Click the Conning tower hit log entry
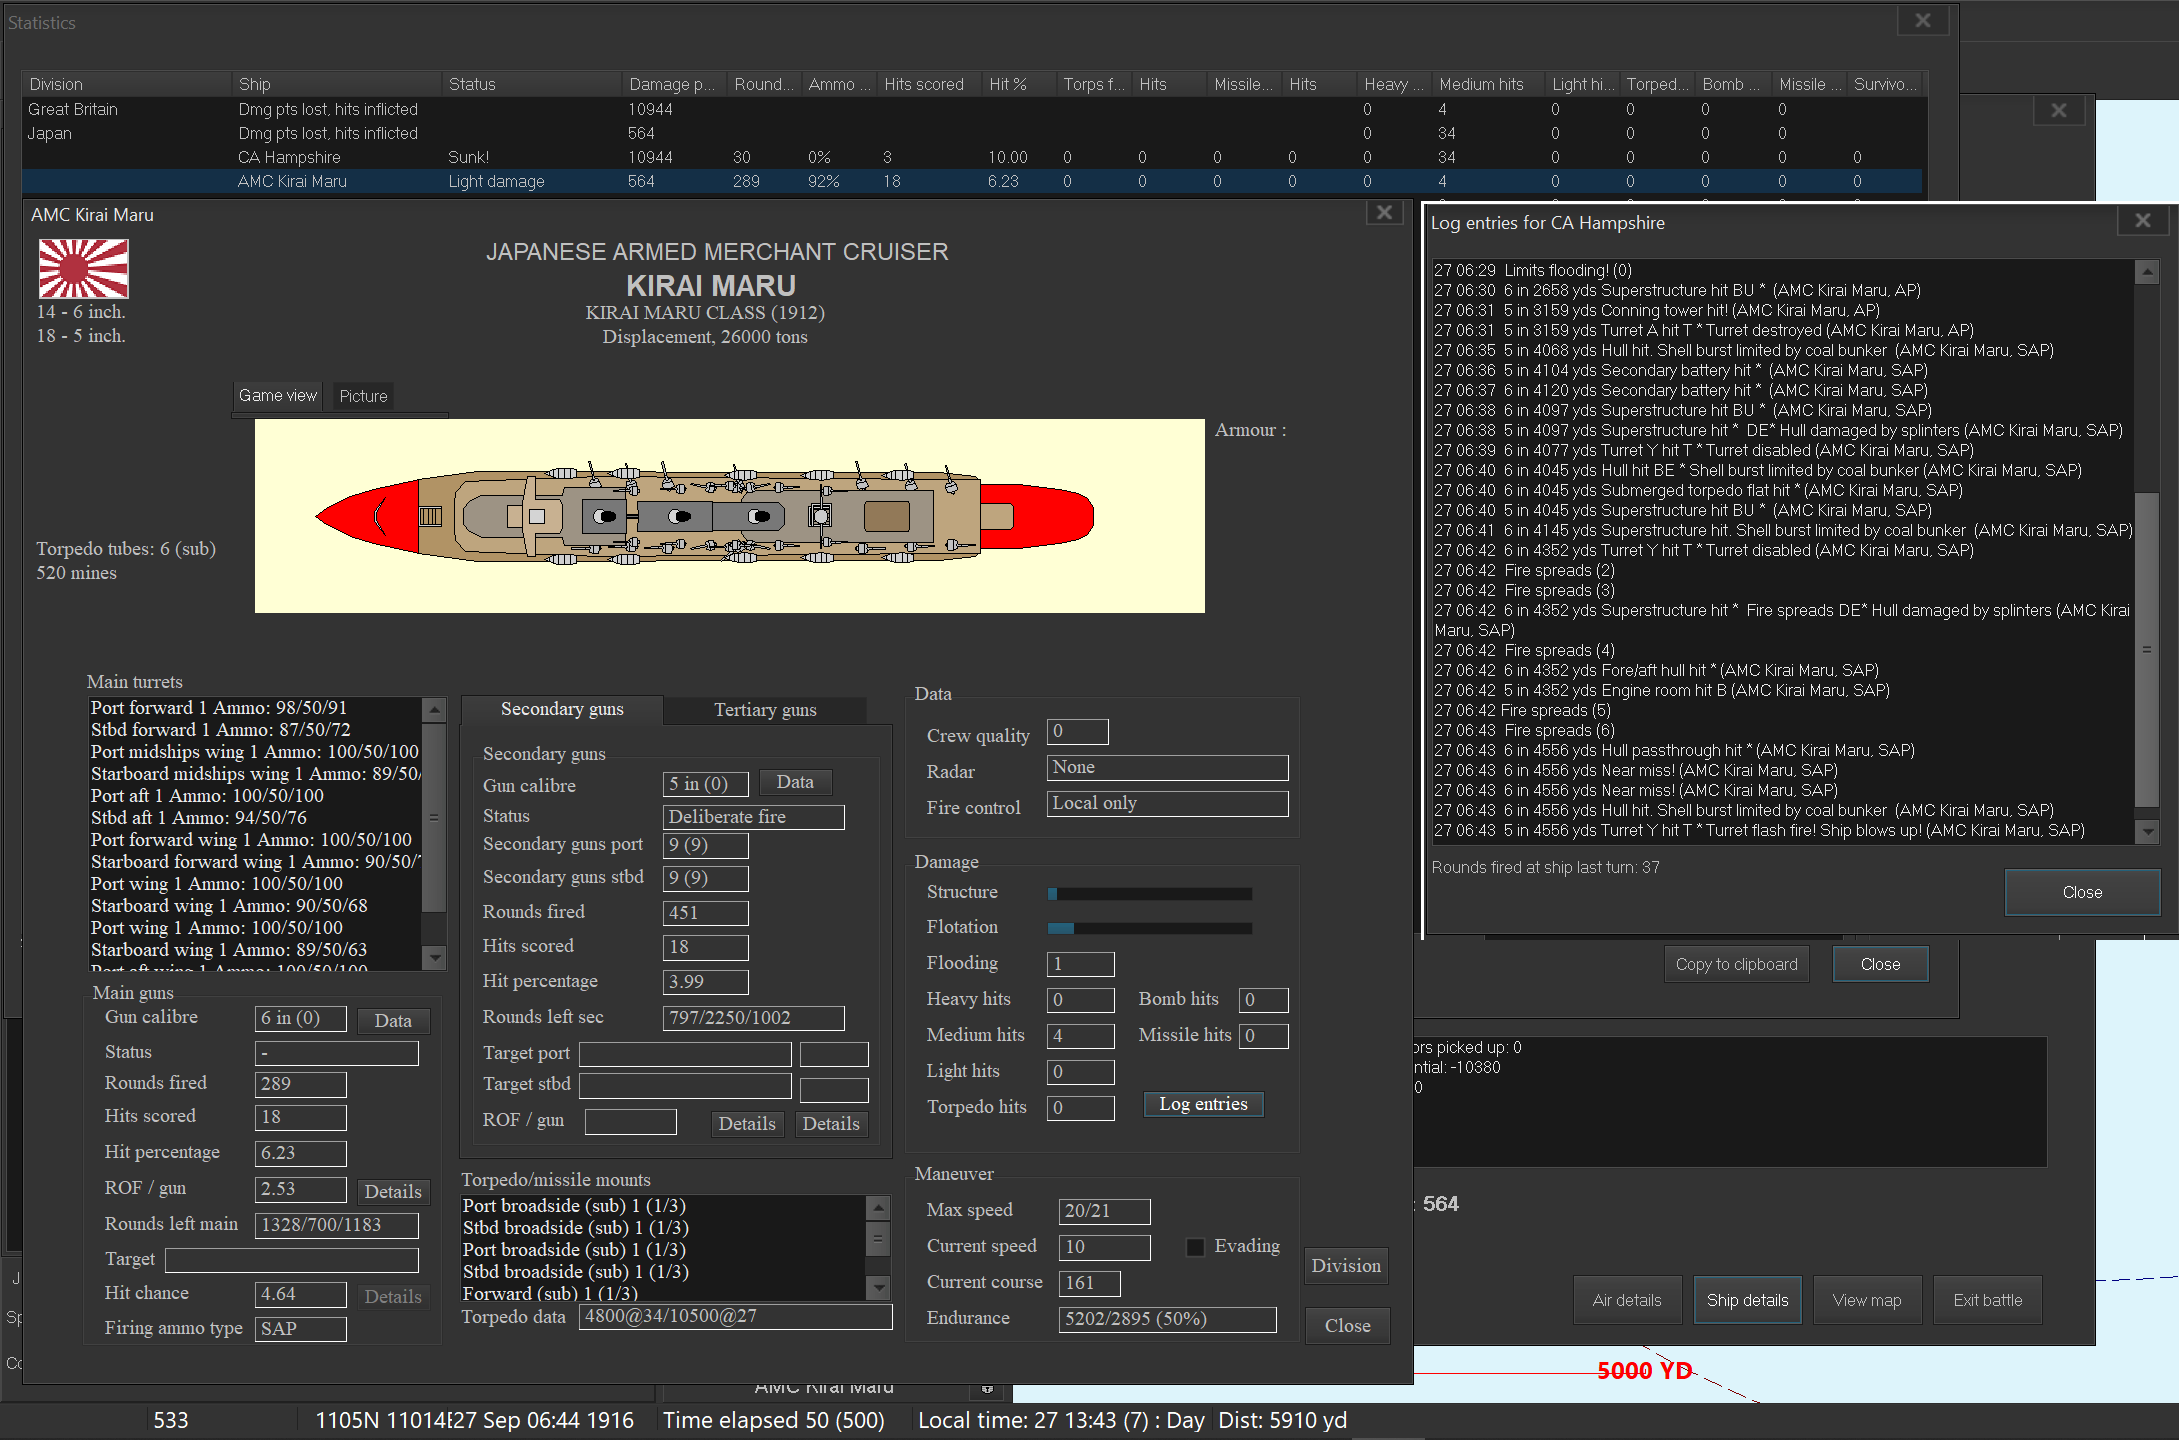 (x=1656, y=310)
